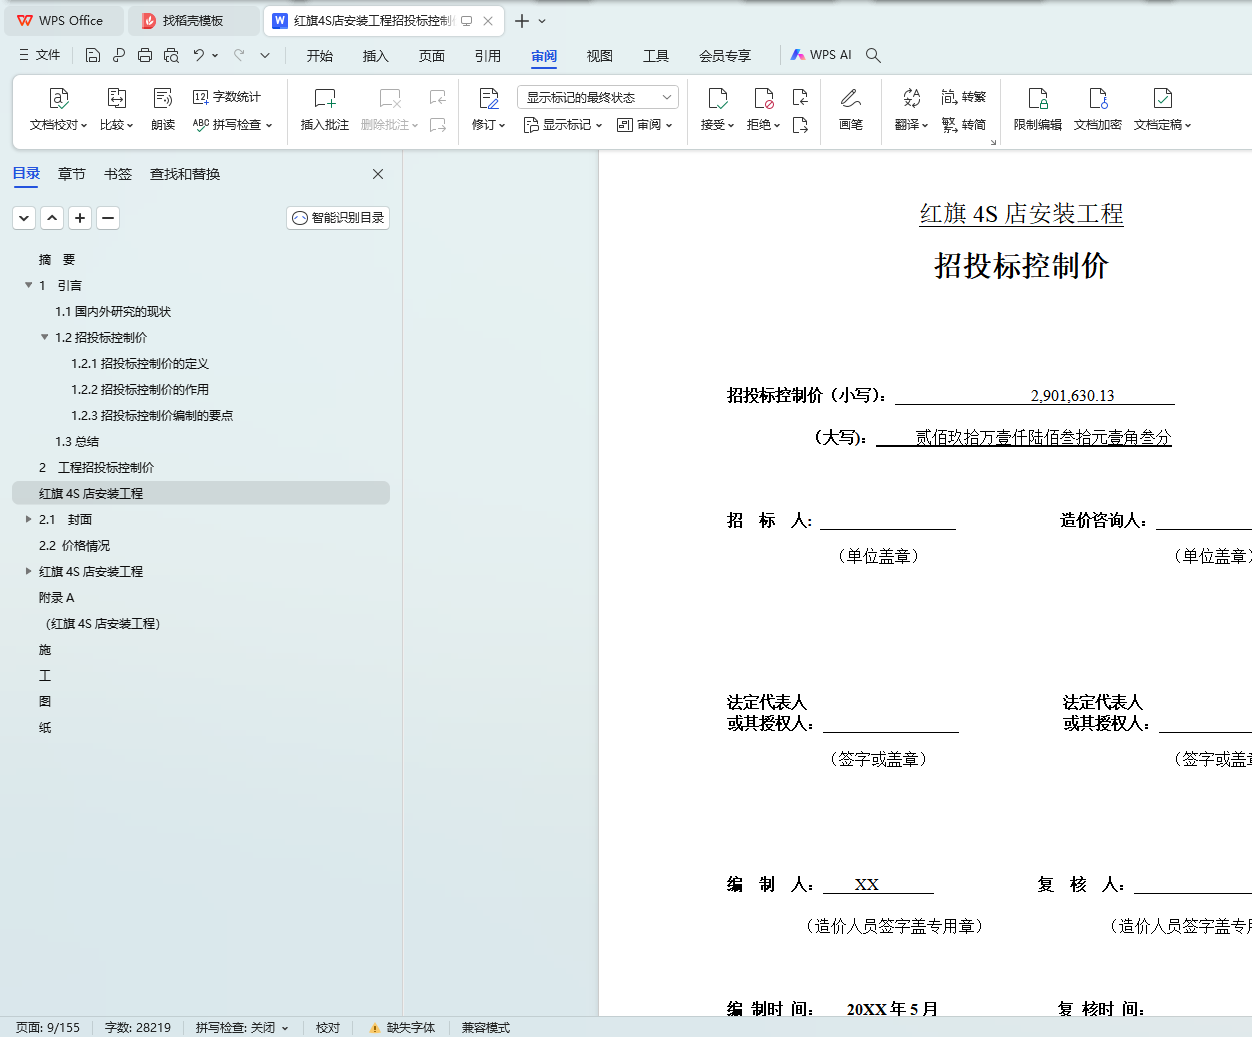This screenshot has width=1252, height=1037.
Task: Open 查找和替换 tab in navigation pane
Action: 185,174
